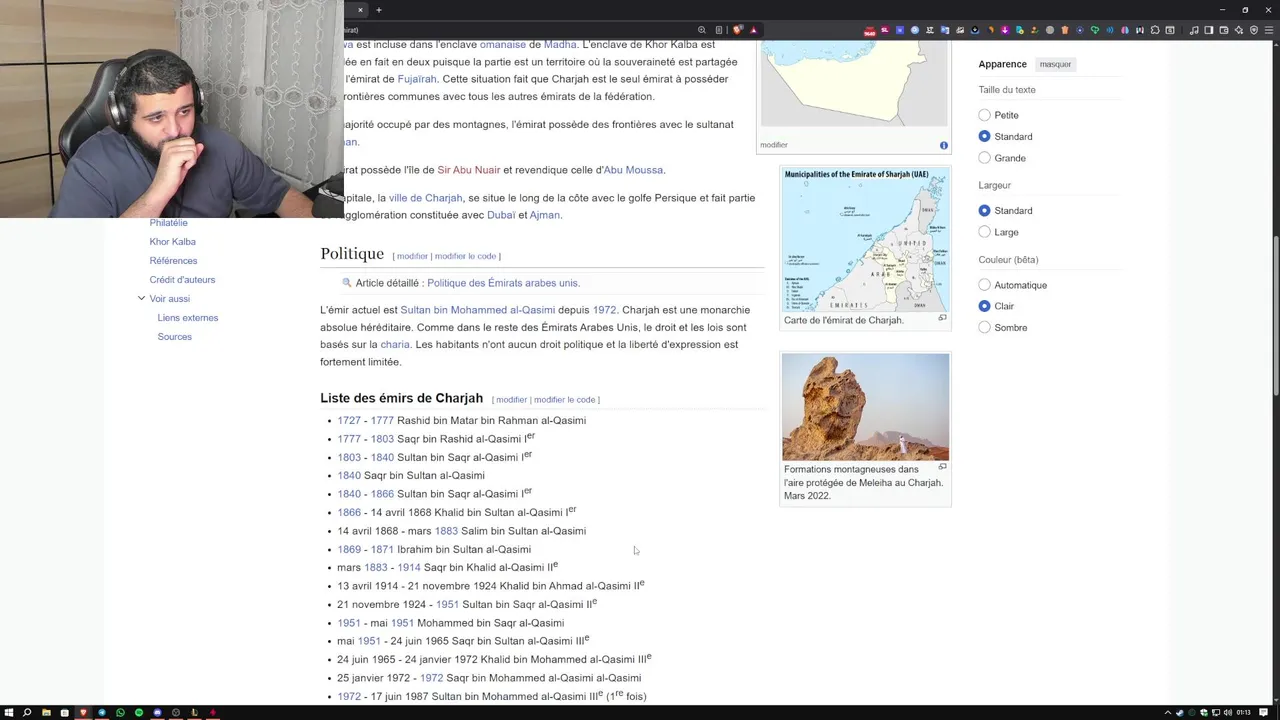Open reader mode icon in address bar
The height and width of the screenshot is (720, 1280).
click(x=718, y=30)
